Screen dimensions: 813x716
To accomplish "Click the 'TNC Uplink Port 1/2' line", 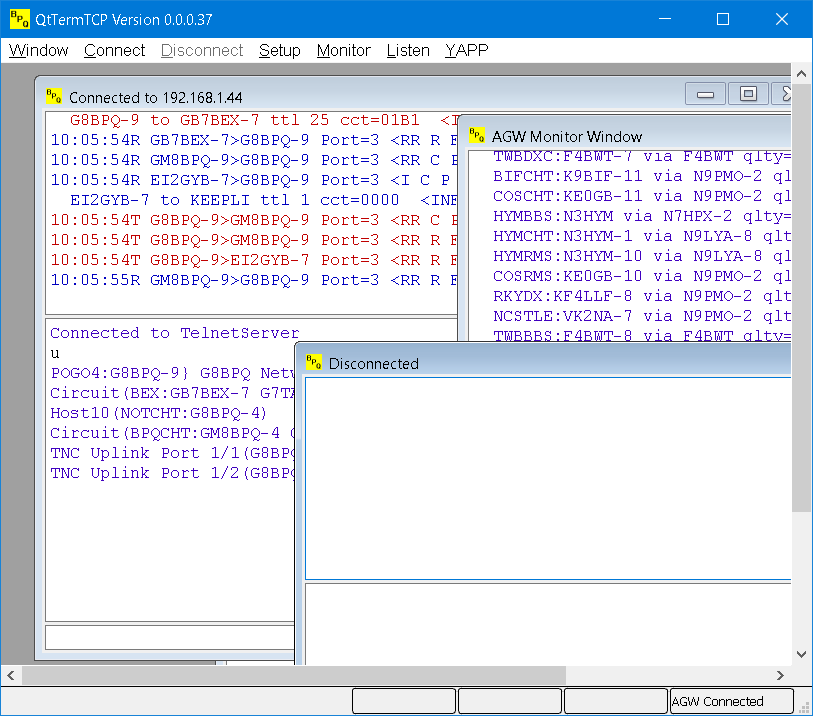I will point(172,473).
